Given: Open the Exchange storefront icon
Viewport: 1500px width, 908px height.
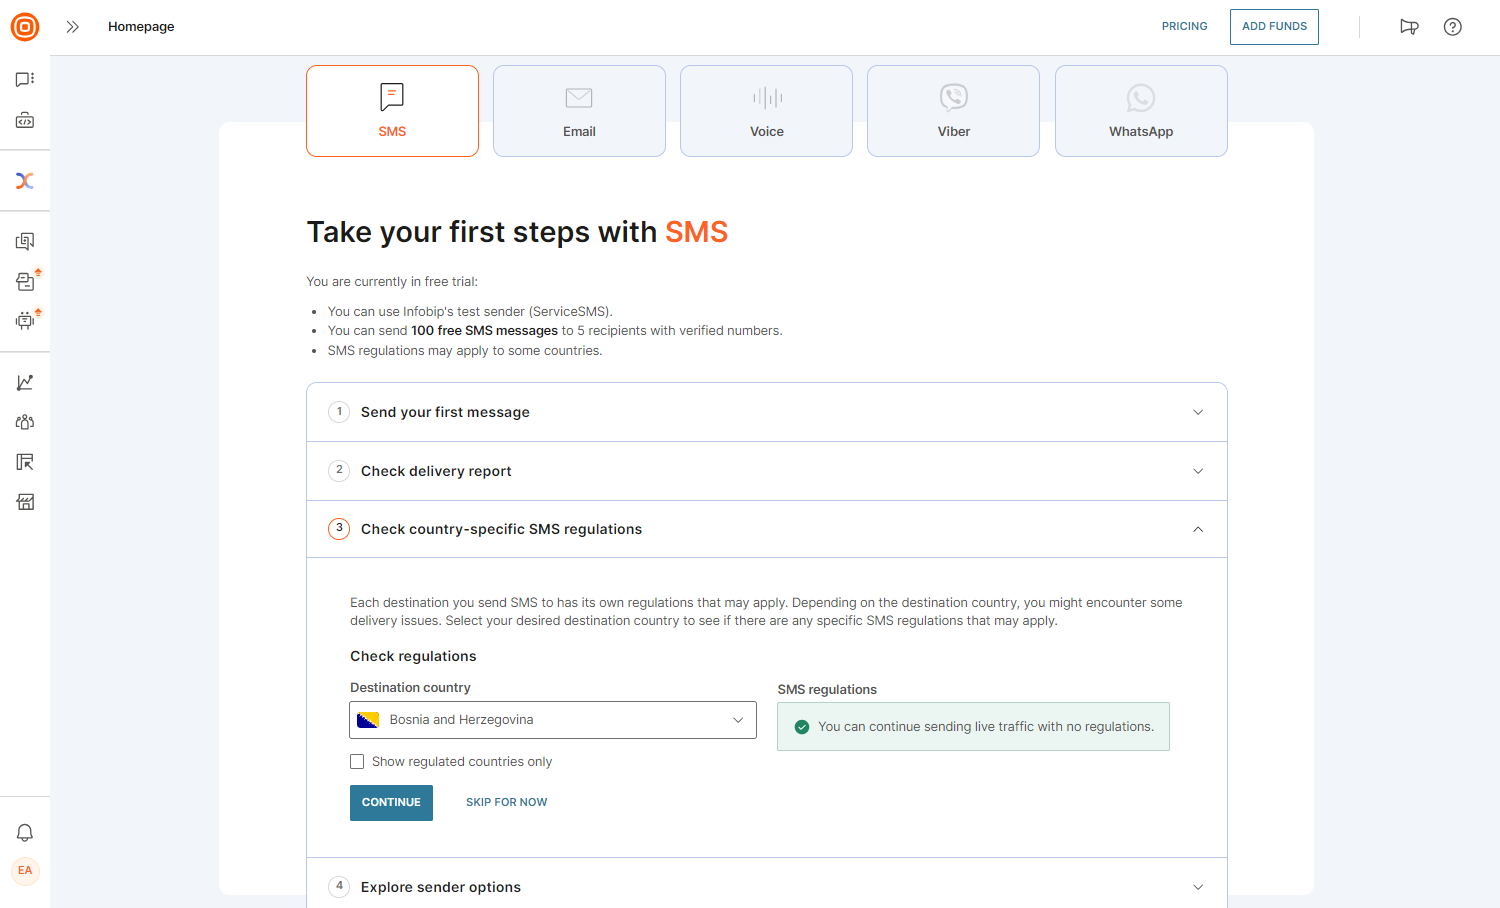Looking at the screenshot, I should click(x=25, y=502).
